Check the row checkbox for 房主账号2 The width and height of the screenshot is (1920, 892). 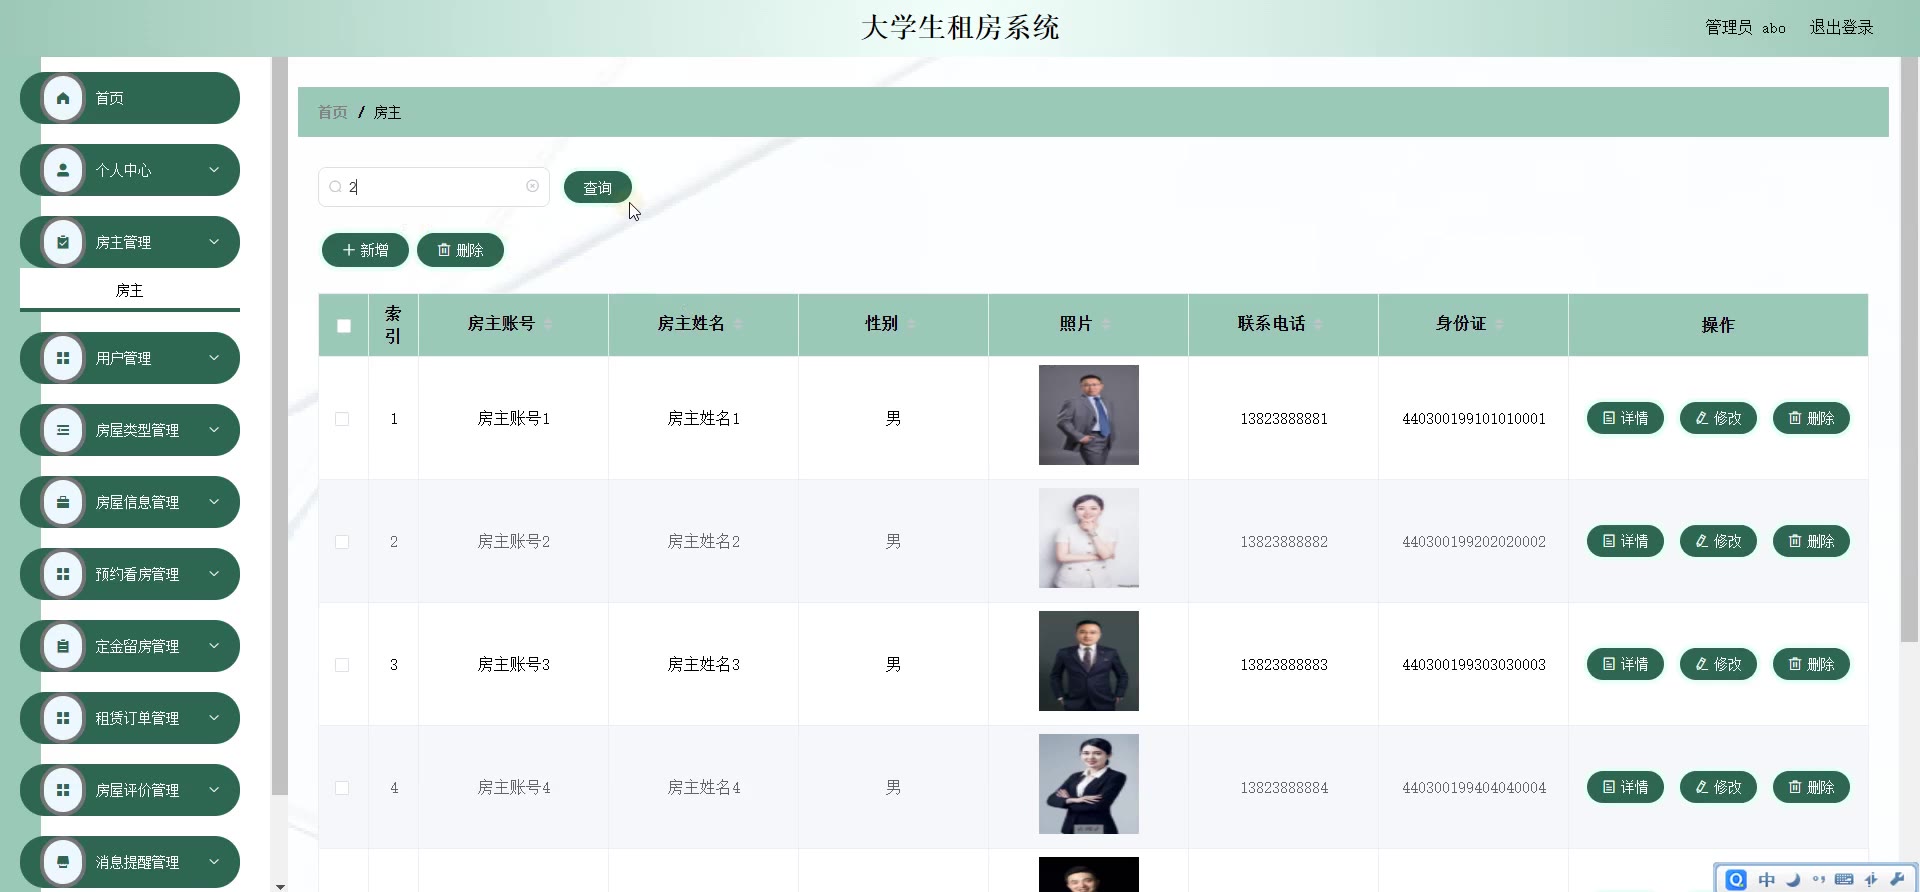[342, 542]
